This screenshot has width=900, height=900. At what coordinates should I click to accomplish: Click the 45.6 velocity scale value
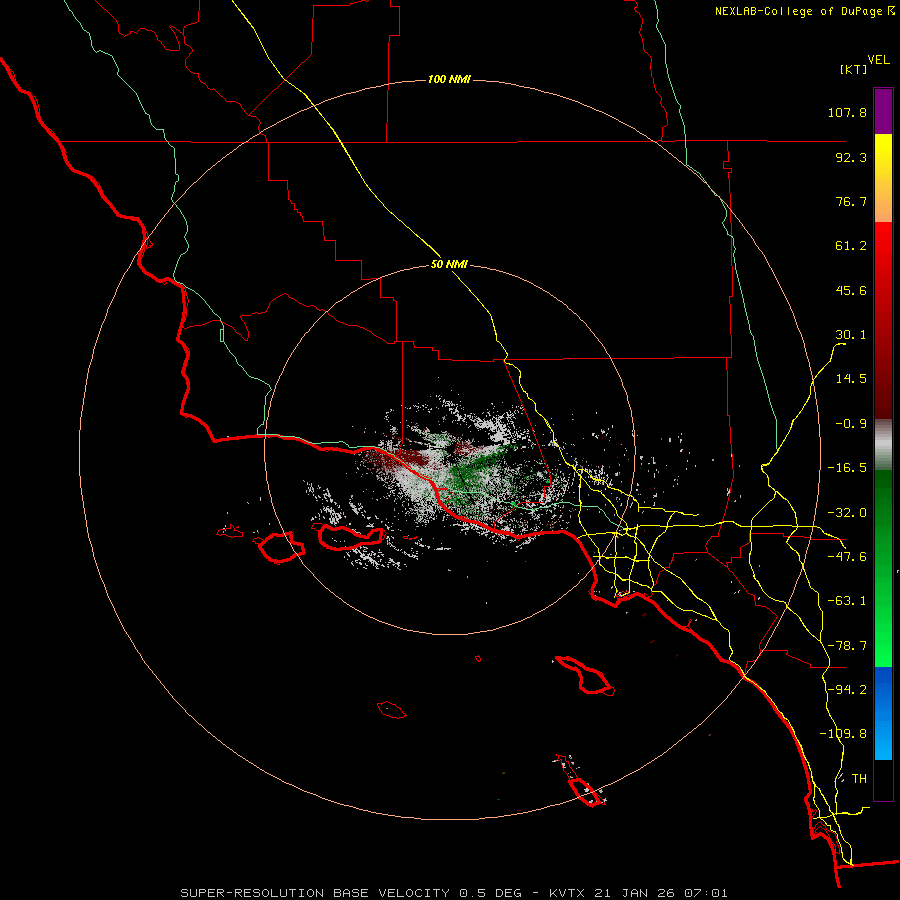pos(851,290)
